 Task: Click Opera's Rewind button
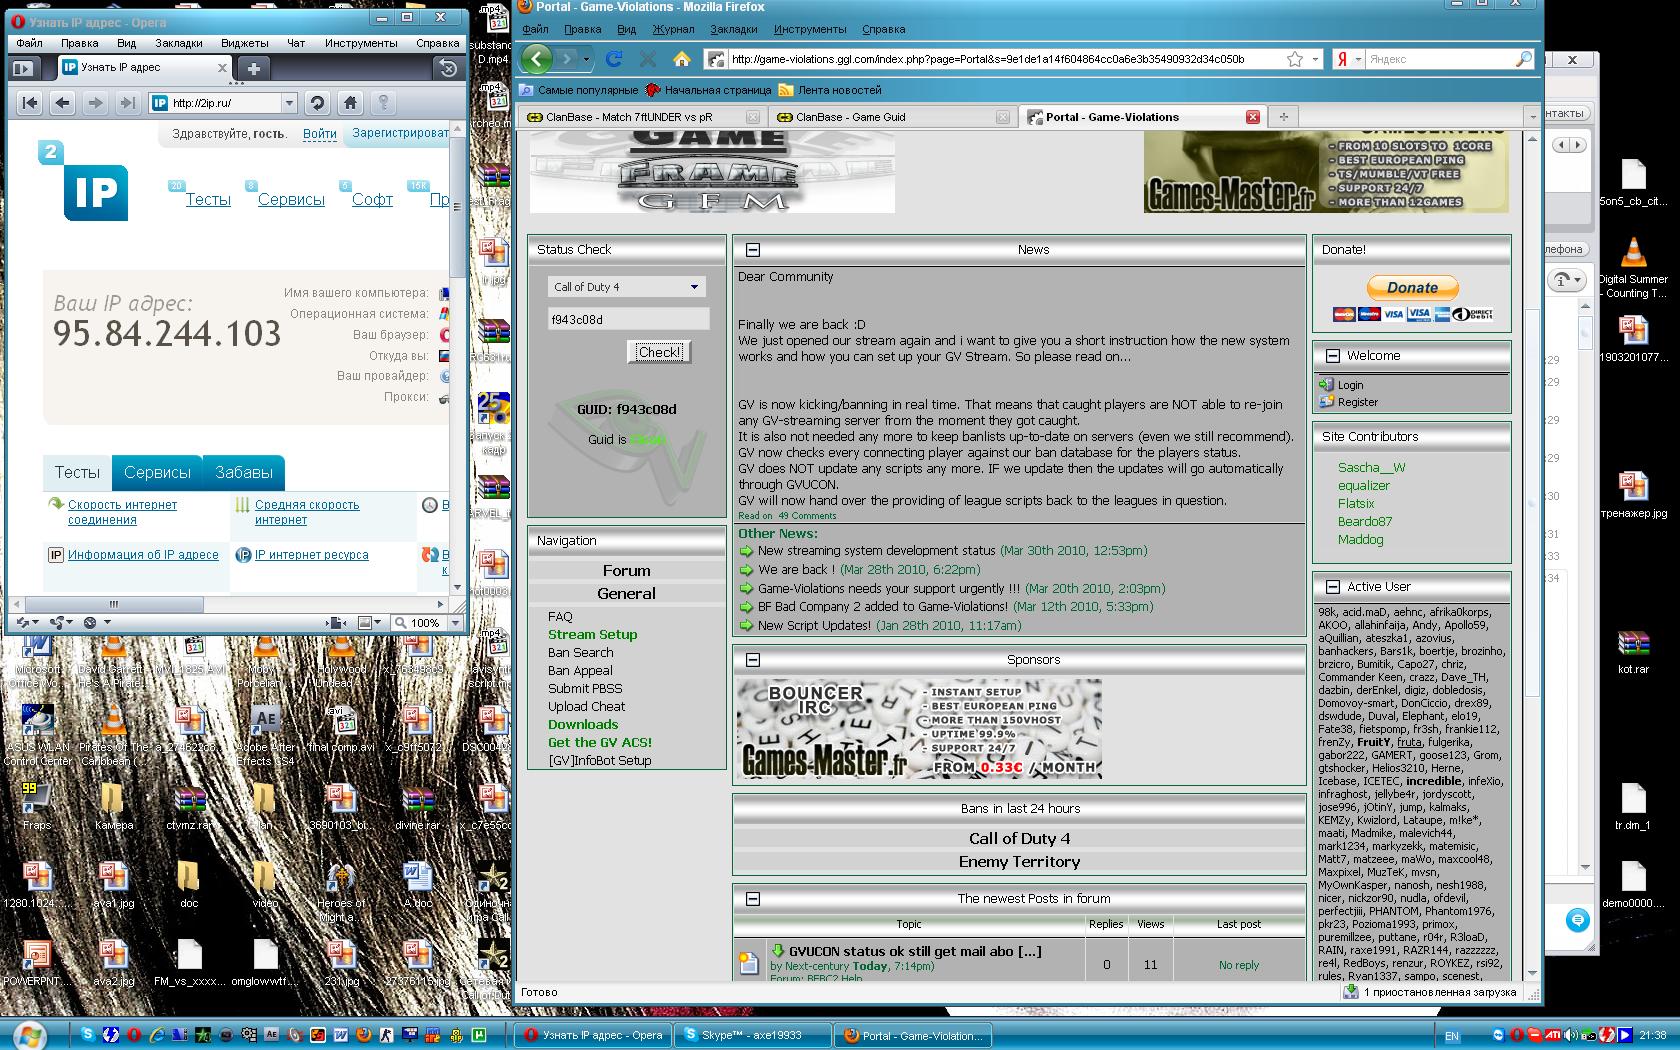coord(30,102)
